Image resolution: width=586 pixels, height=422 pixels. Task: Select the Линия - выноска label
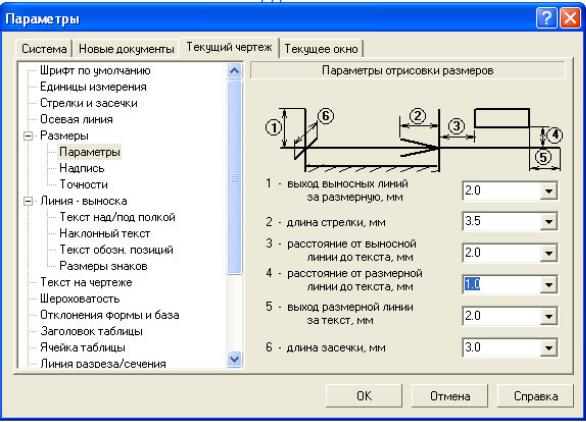pyautogui.click(x=83, y=201)
